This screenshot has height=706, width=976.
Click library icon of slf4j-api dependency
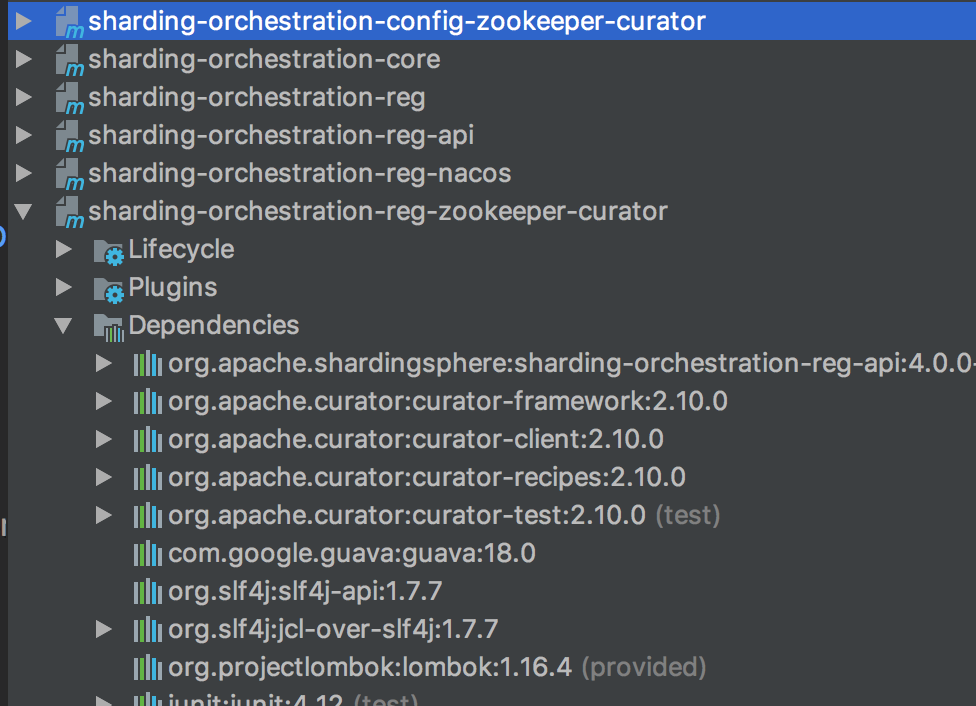pyautogui.click(x=148, y=591)
